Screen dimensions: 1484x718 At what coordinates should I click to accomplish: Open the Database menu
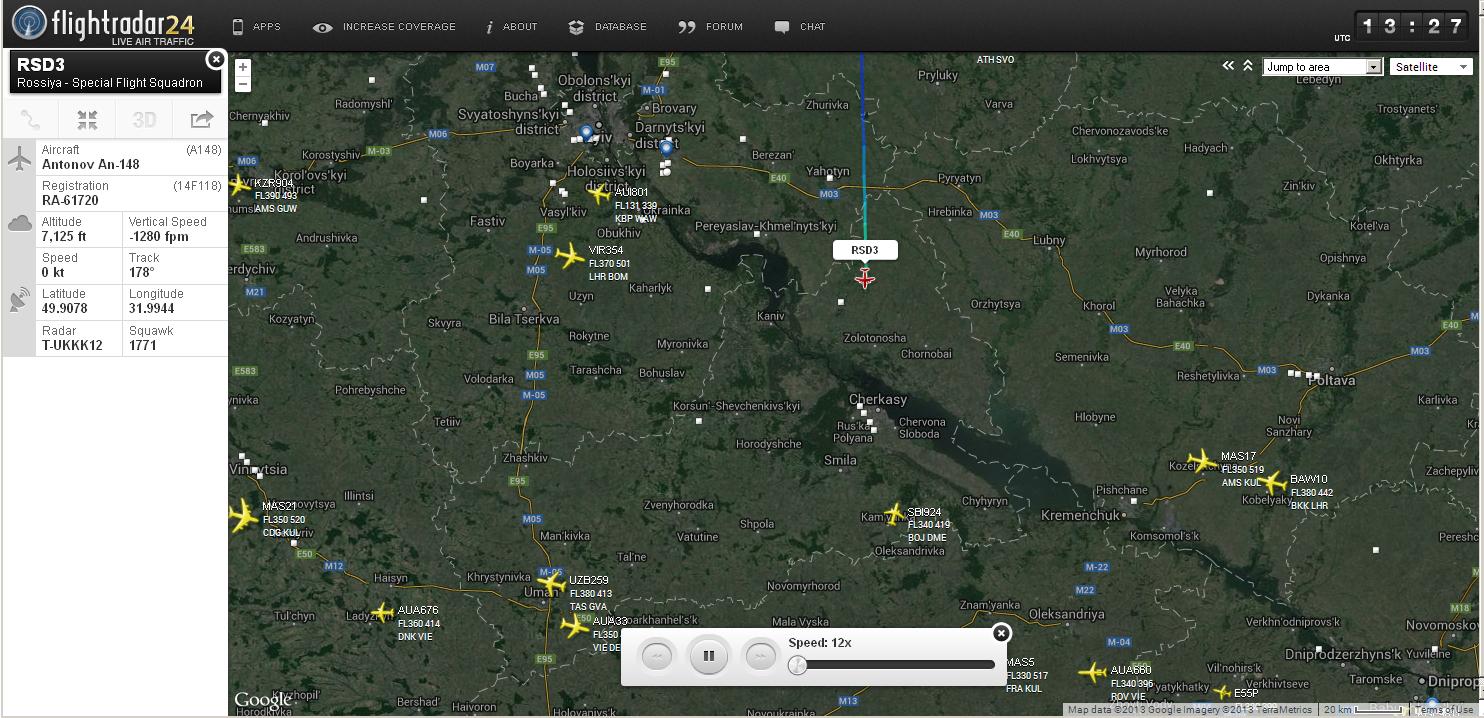point(608,27)
